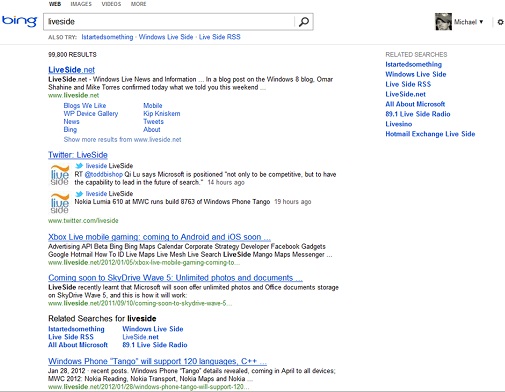The image size is (505, 392).
Task: Open the Kip Kniskern sitelink
Action: tap(162, 114)
